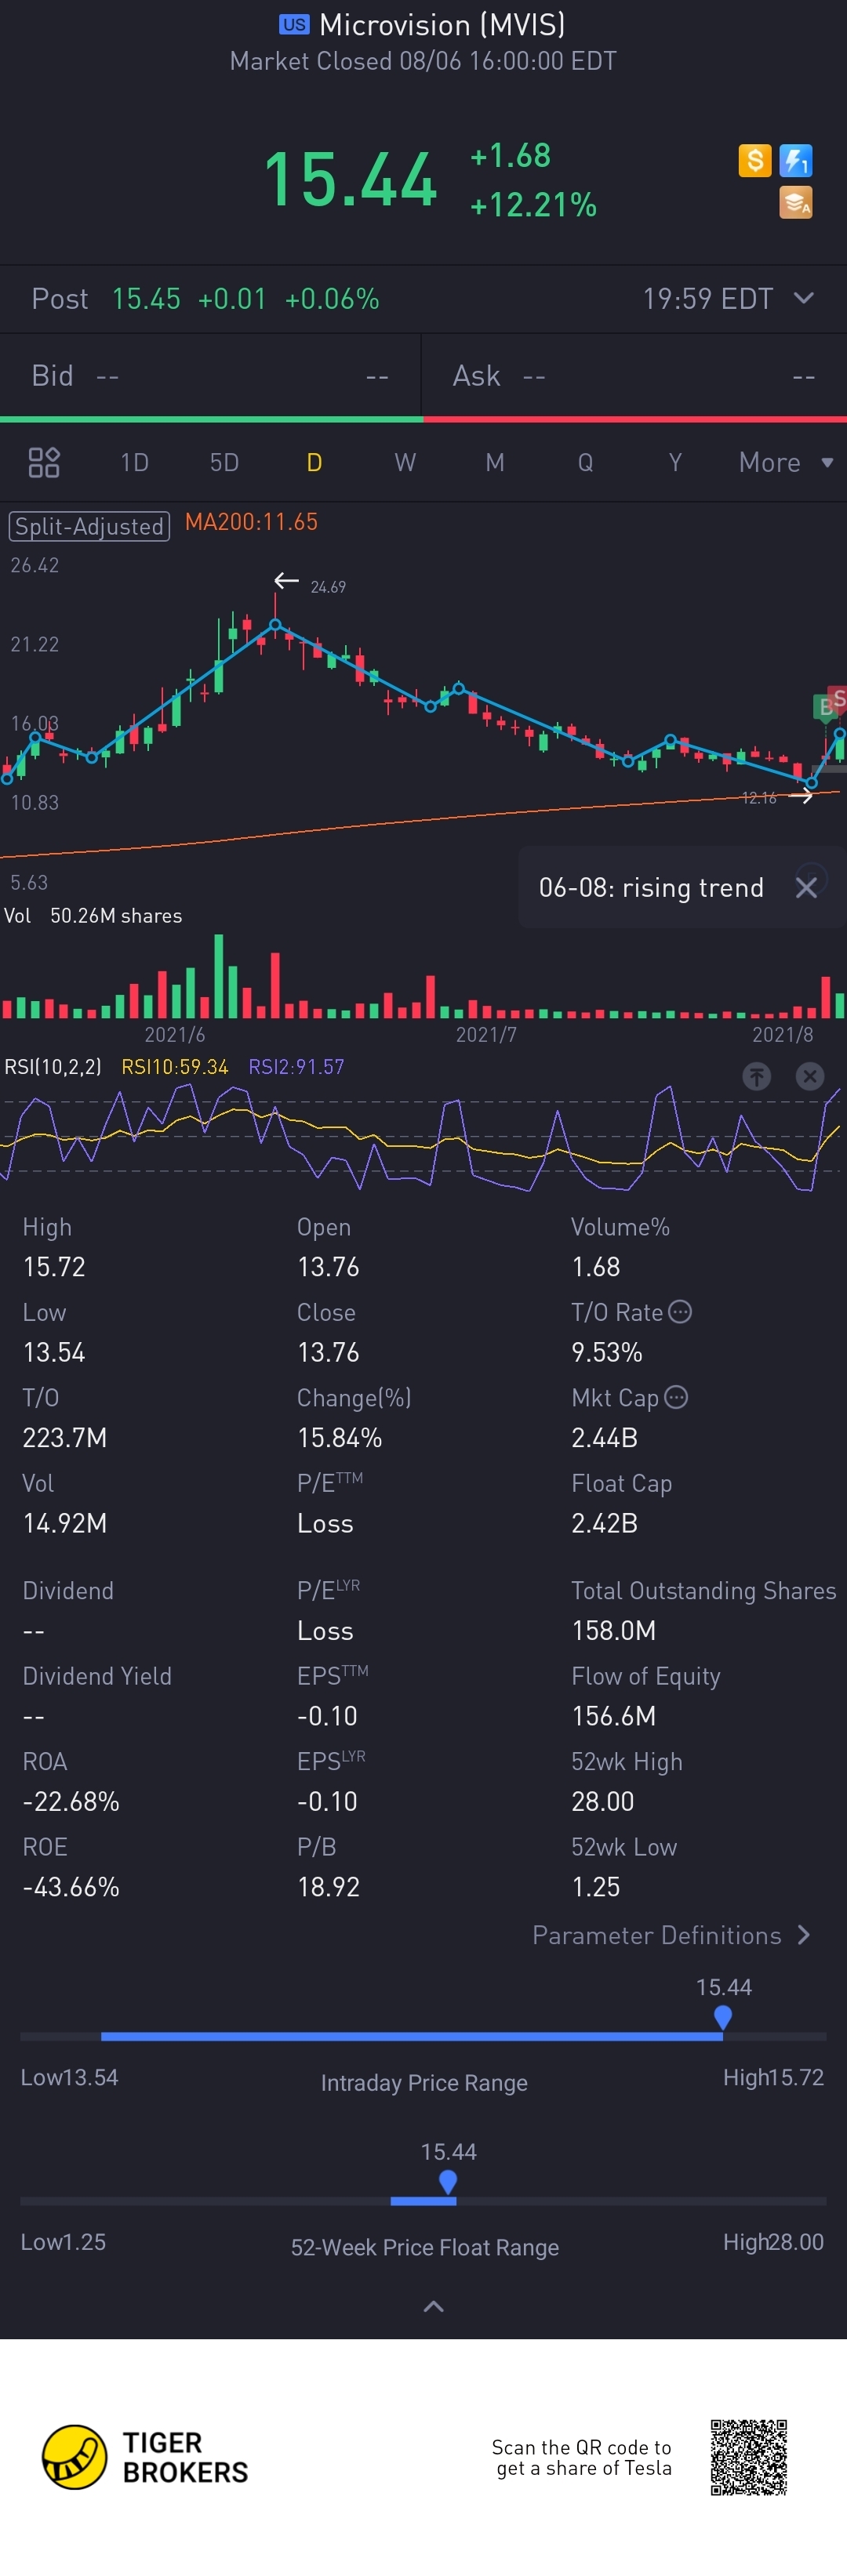Tap the Open value 13.76
Image resolution: width=847 pixels, height=2576 pixels.
click(x=328, y=1267)
